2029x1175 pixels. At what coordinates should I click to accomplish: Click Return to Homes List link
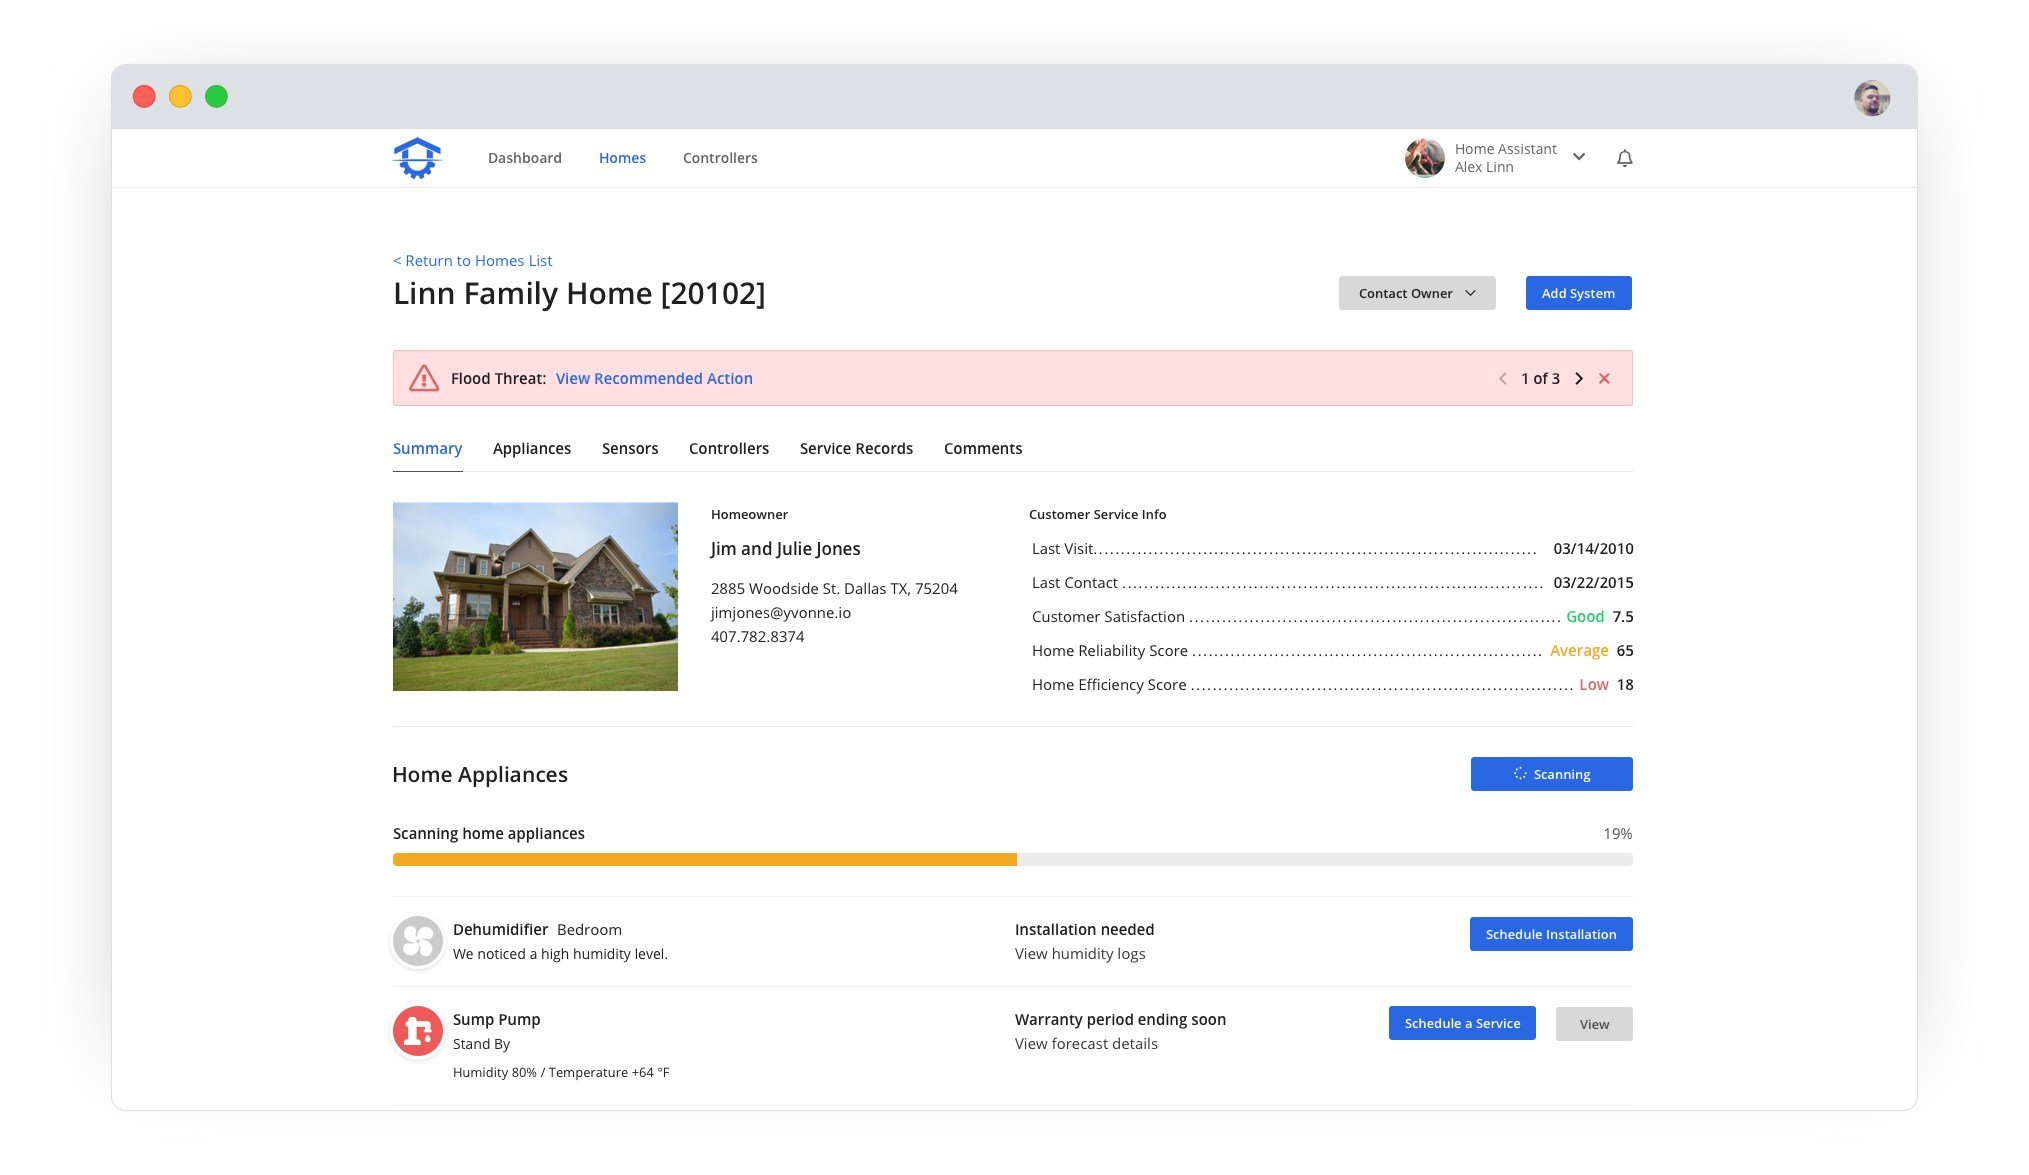click(472, 260)
